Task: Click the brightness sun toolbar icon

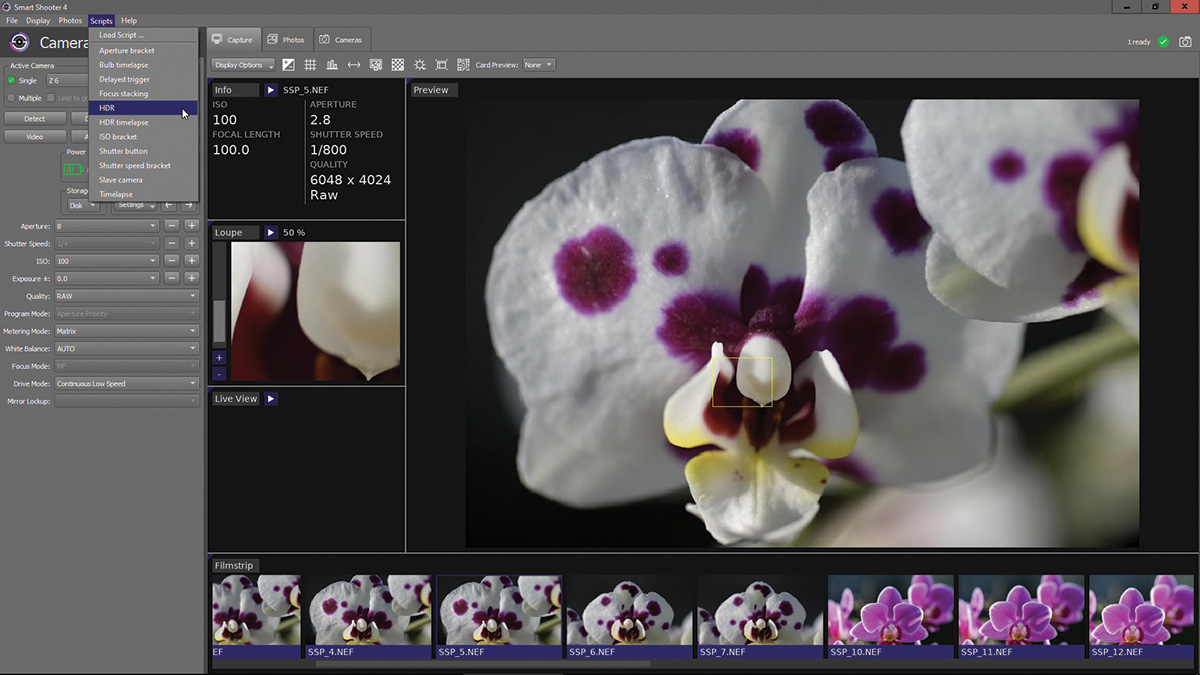Action: (x=420, y=65)
